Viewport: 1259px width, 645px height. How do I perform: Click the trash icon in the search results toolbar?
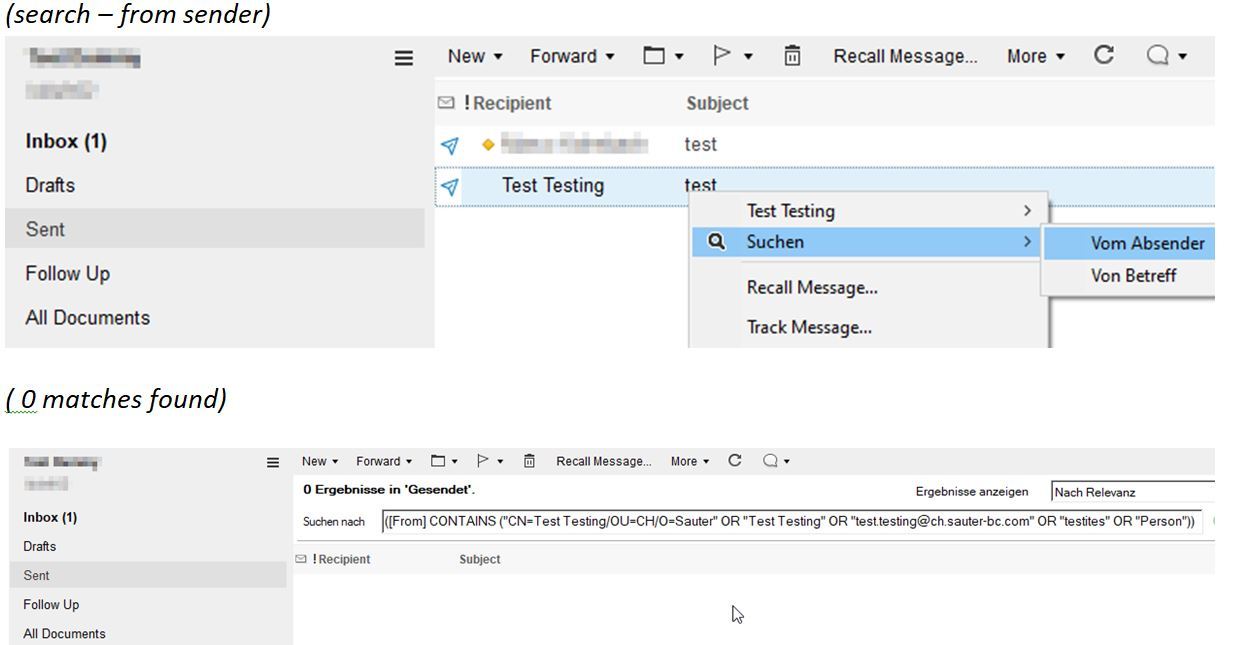pos(530,461)
